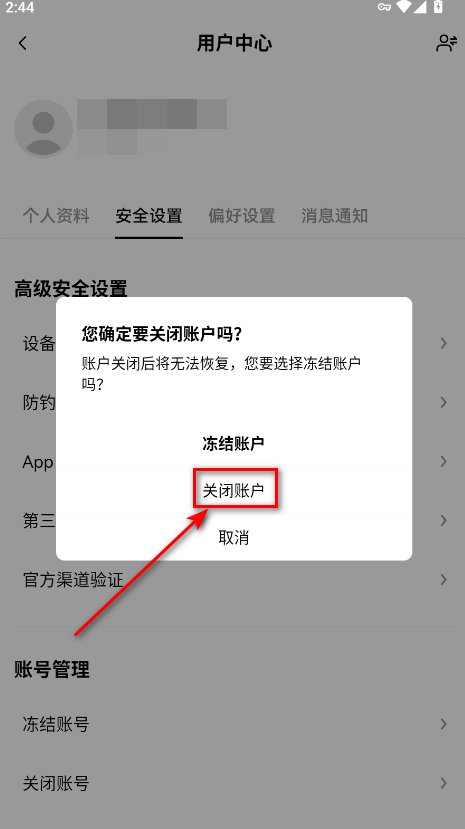The image size is (465, 829).
Task: Tap the user avatar picture
Action: (x=43, y=128)
